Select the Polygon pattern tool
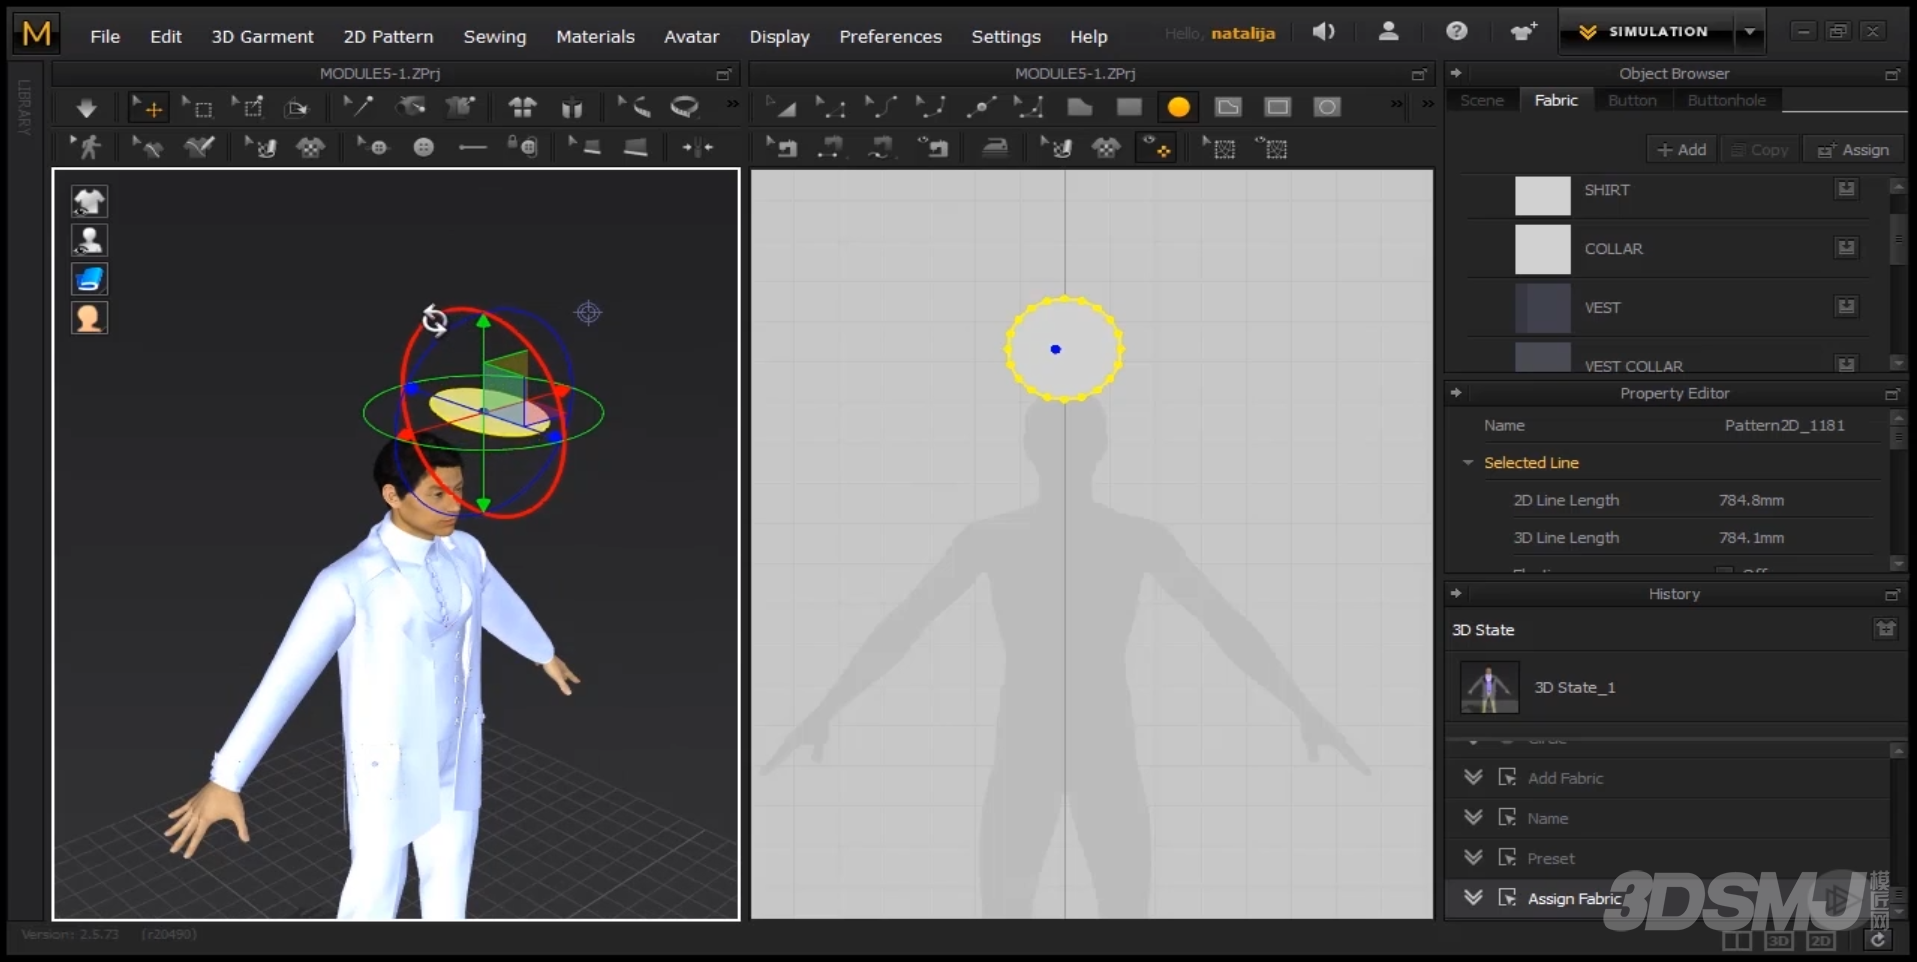Viewport: 1917px width, 962px height. tap(1079, 107)
